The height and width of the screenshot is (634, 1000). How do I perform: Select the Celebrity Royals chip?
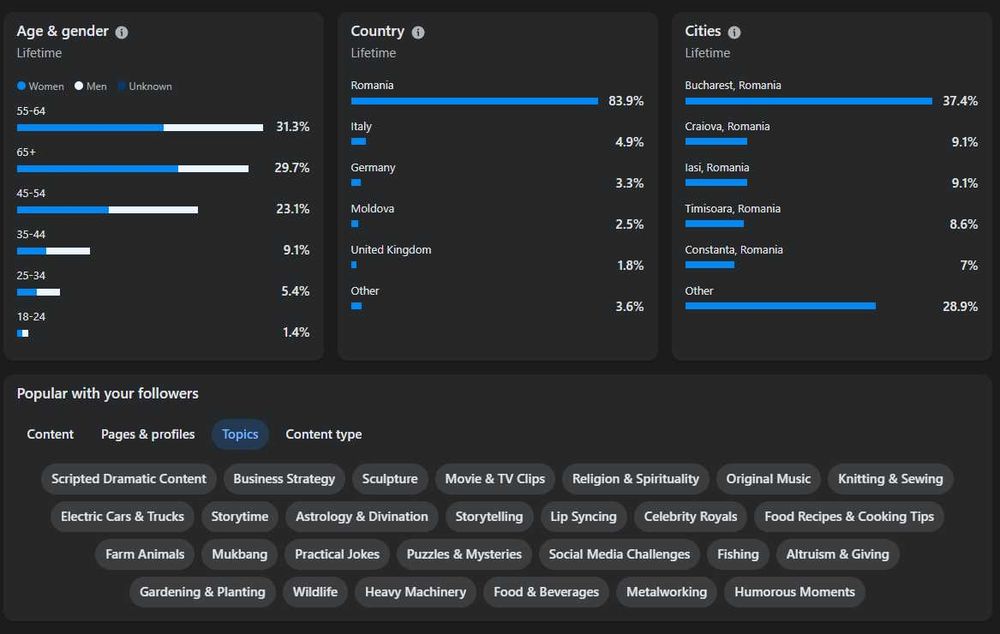tap(691, 517)
